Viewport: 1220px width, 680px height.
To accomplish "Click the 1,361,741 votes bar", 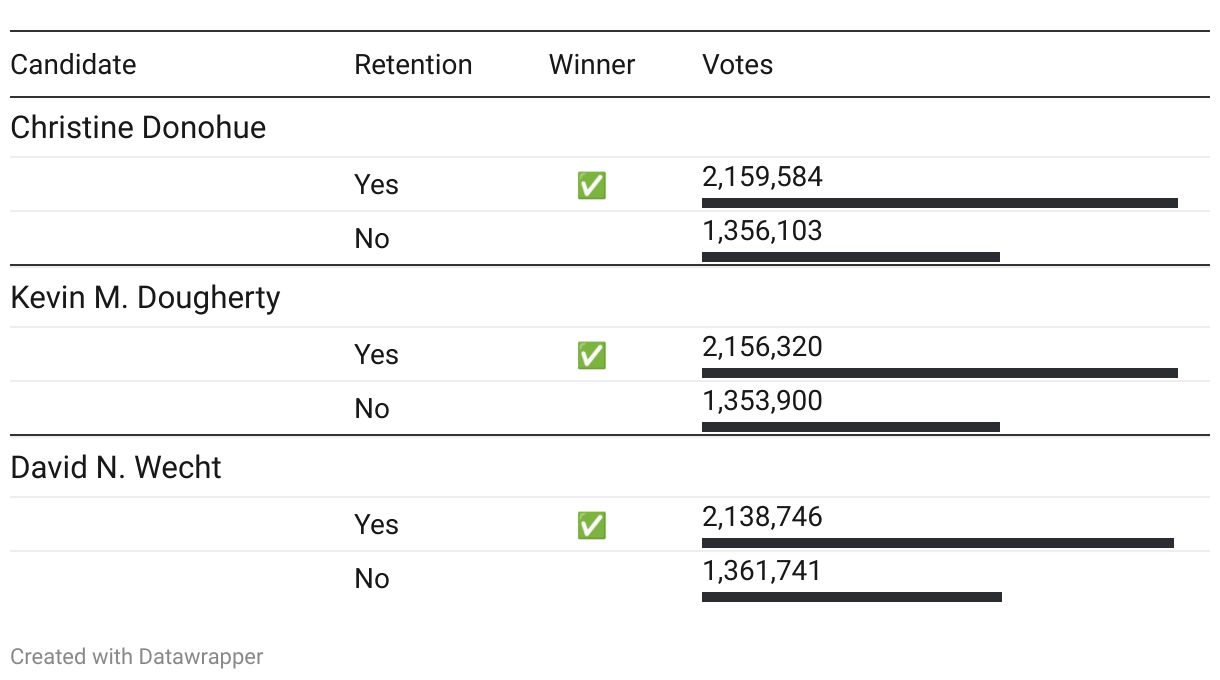I will tap(851, 597).
